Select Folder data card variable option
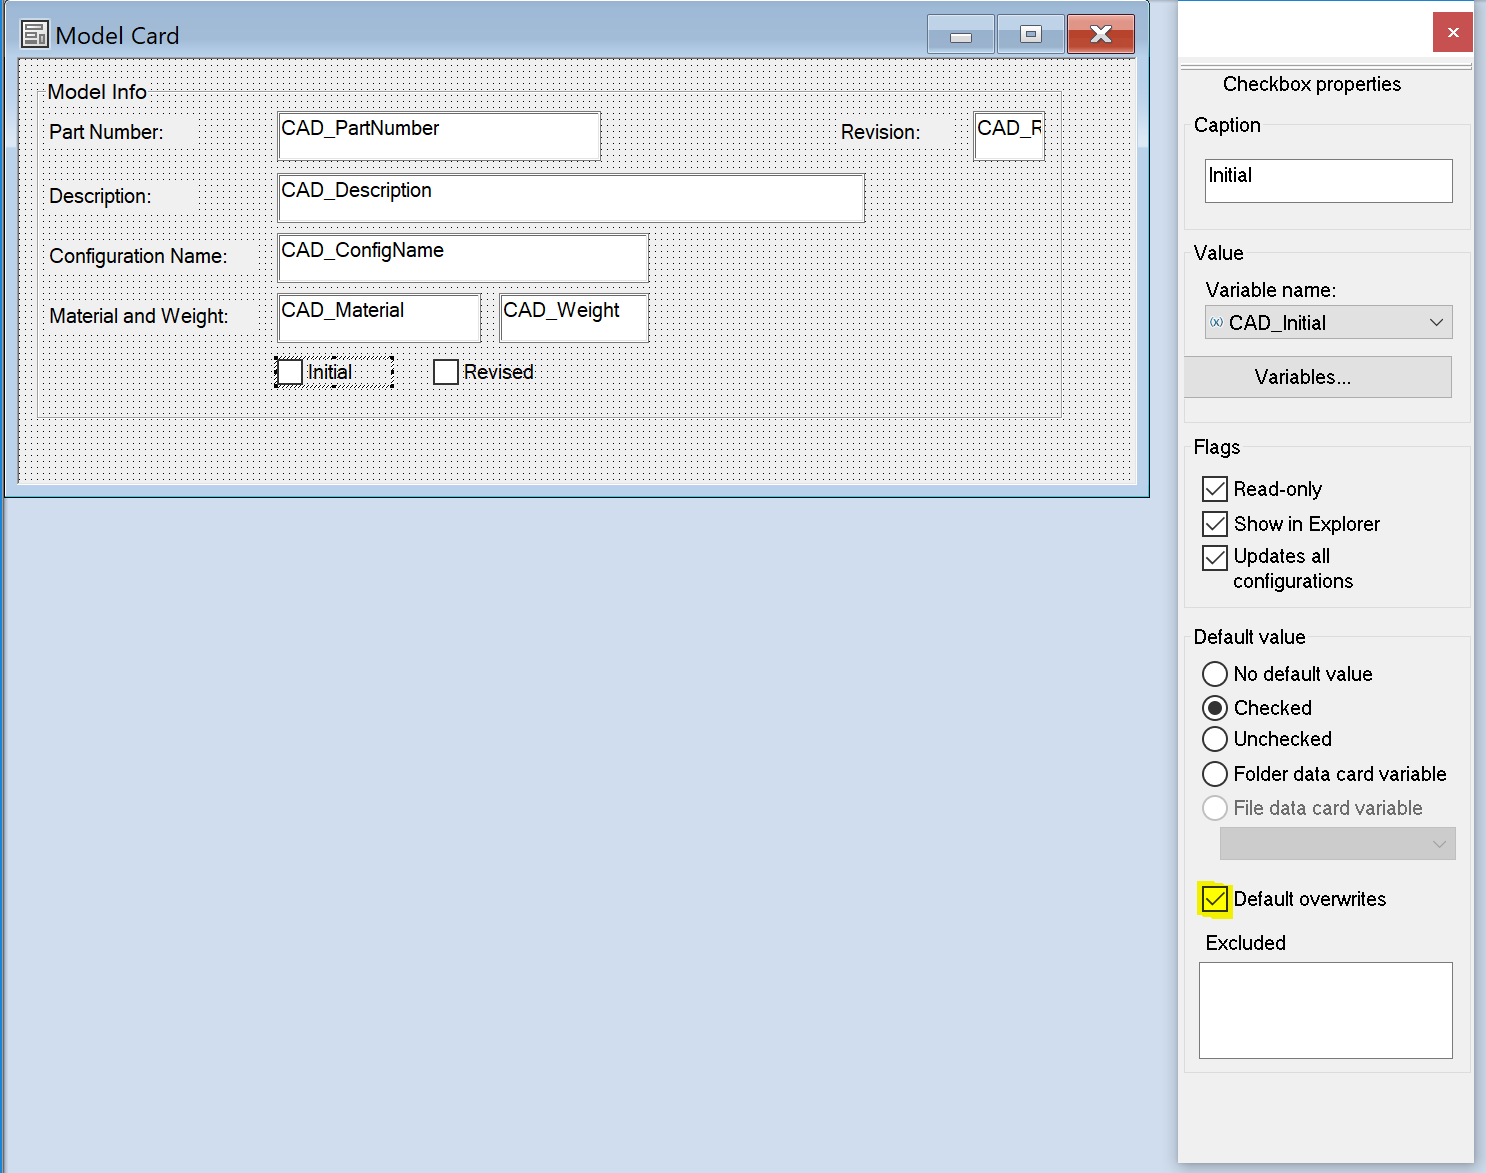Viewport: 1486px width, 1173px height. pyautogui.click(x=1215, y=774)
